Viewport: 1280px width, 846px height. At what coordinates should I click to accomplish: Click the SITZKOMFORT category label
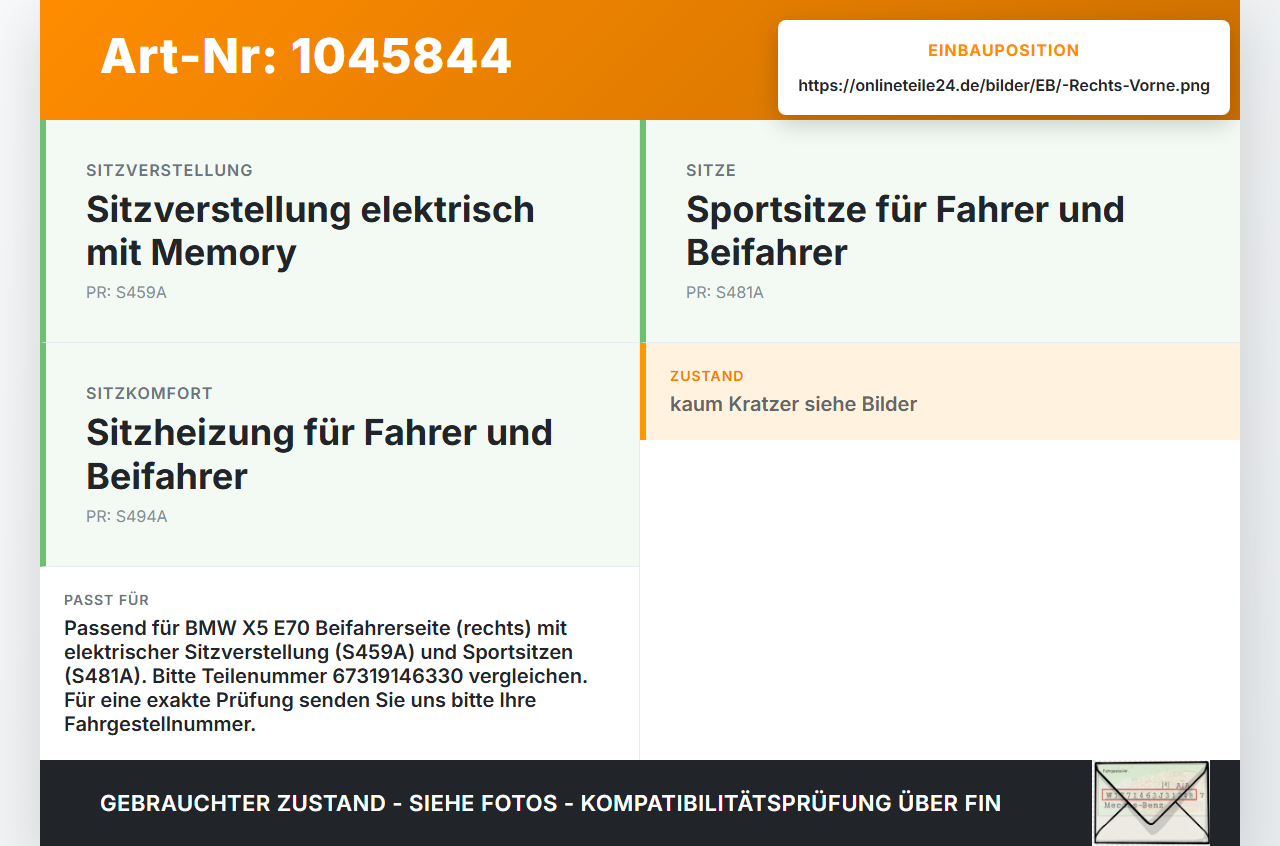[x=150, y=394]
